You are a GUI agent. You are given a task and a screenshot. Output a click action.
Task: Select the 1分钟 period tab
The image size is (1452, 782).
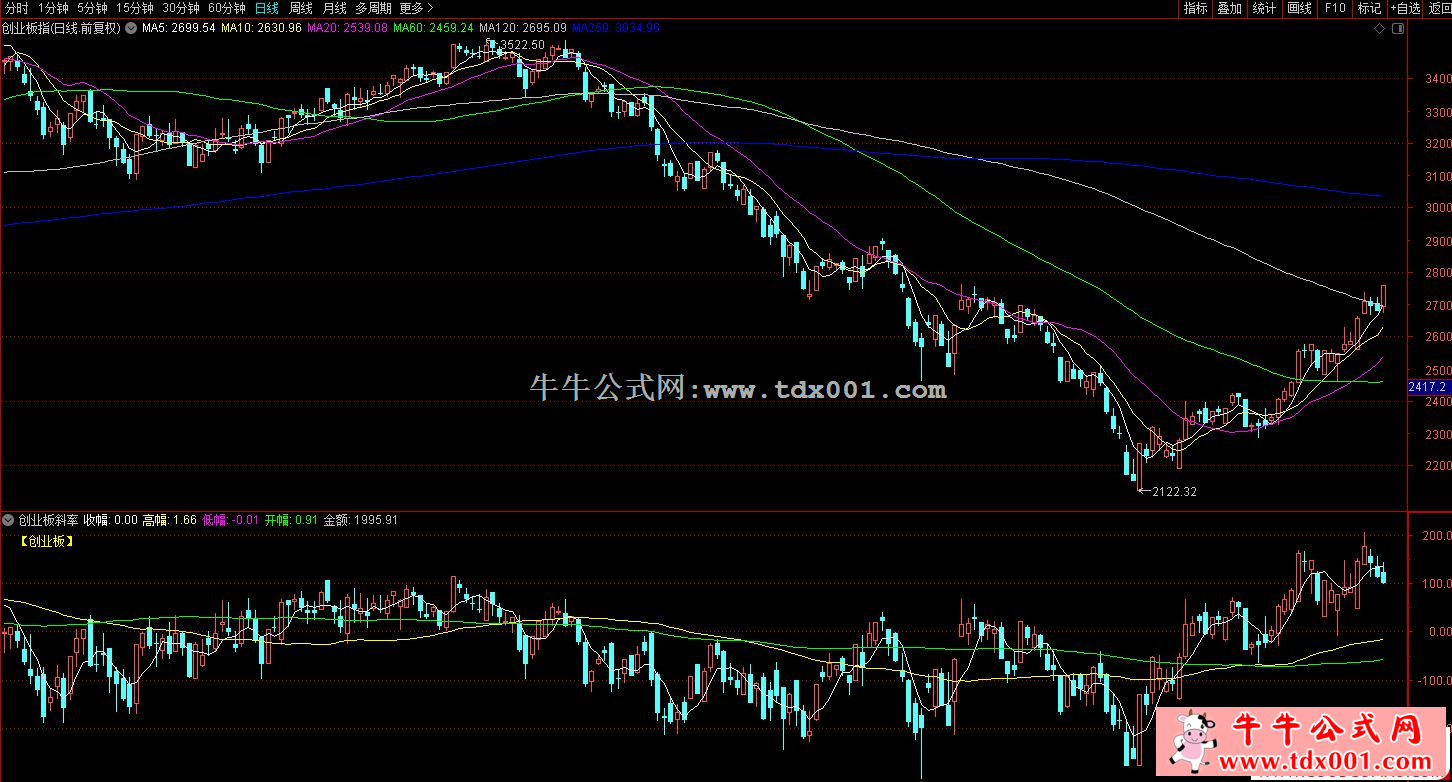point(52,8)
